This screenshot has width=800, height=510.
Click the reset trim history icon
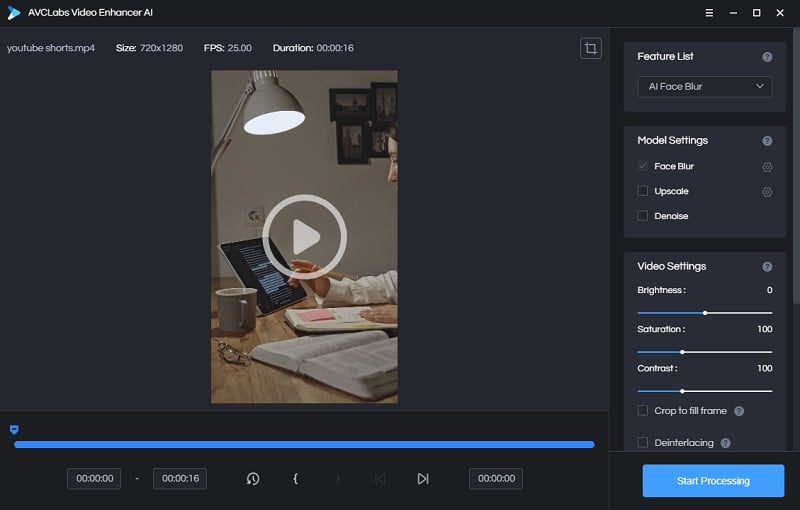(x=253, y=479)
